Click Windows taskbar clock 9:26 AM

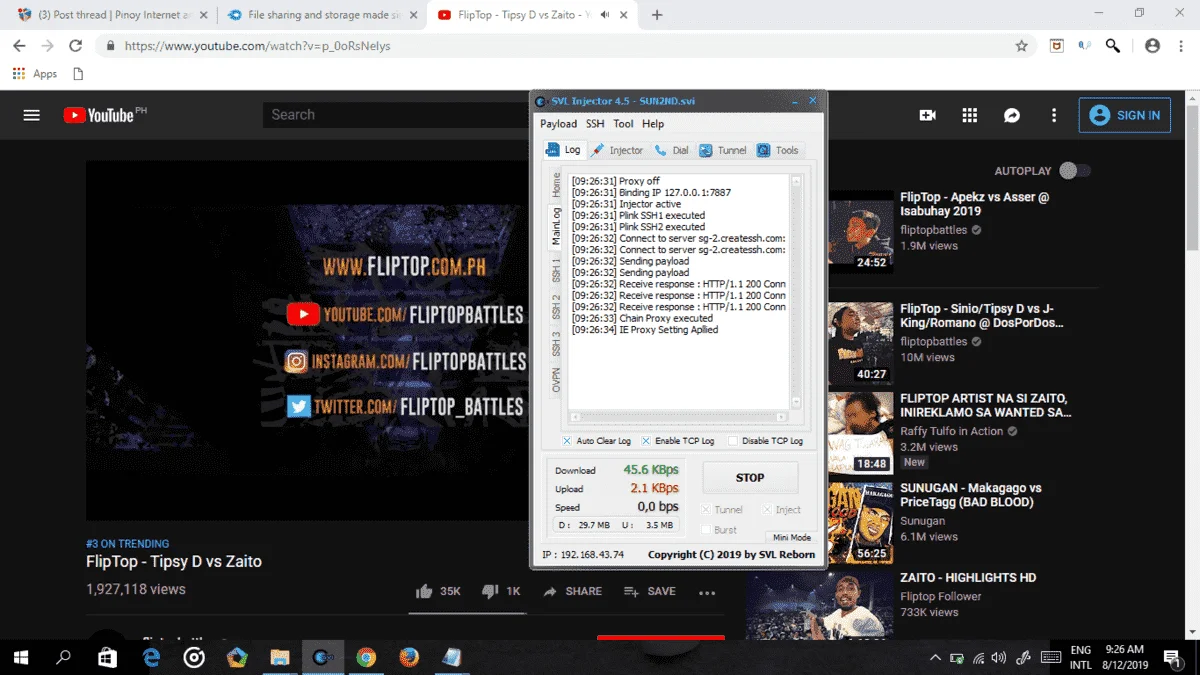click(1125, 650)
